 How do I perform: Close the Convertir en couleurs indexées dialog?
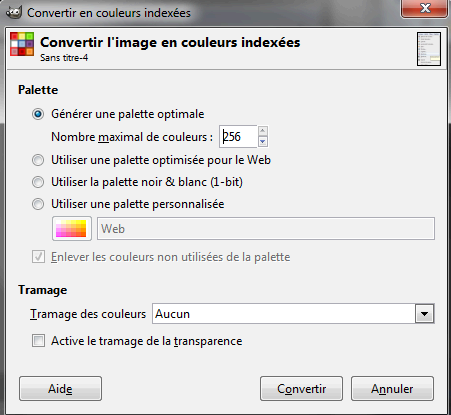(425, 8)
